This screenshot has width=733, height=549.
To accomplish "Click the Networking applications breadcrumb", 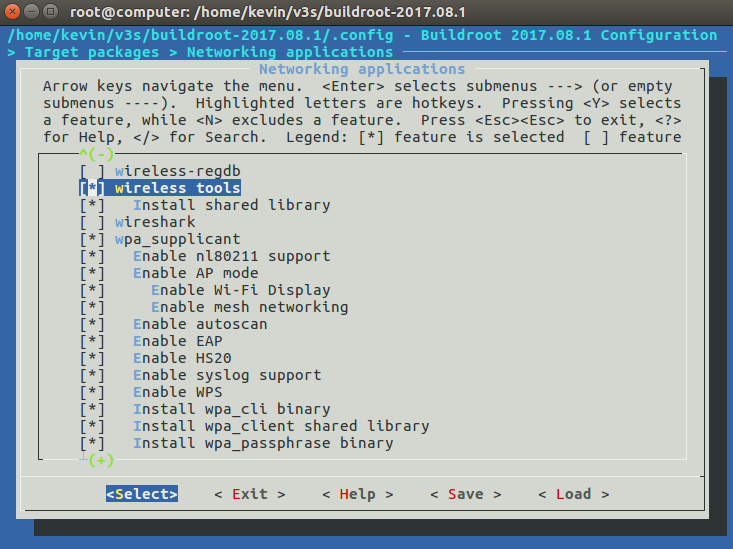I will (290, 52).
